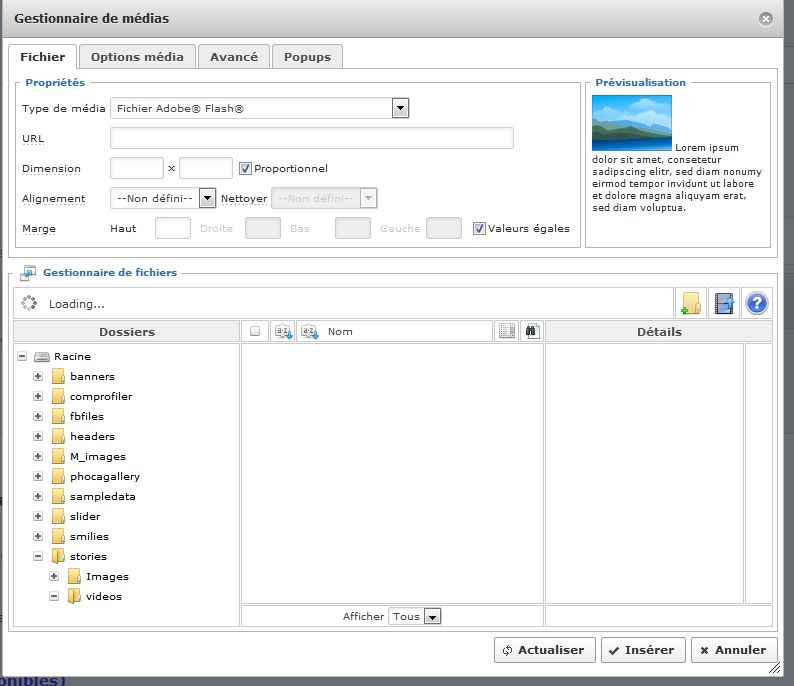Click the sort icon beside Nom
Viewport: 794px width, 686px height.
309,331
